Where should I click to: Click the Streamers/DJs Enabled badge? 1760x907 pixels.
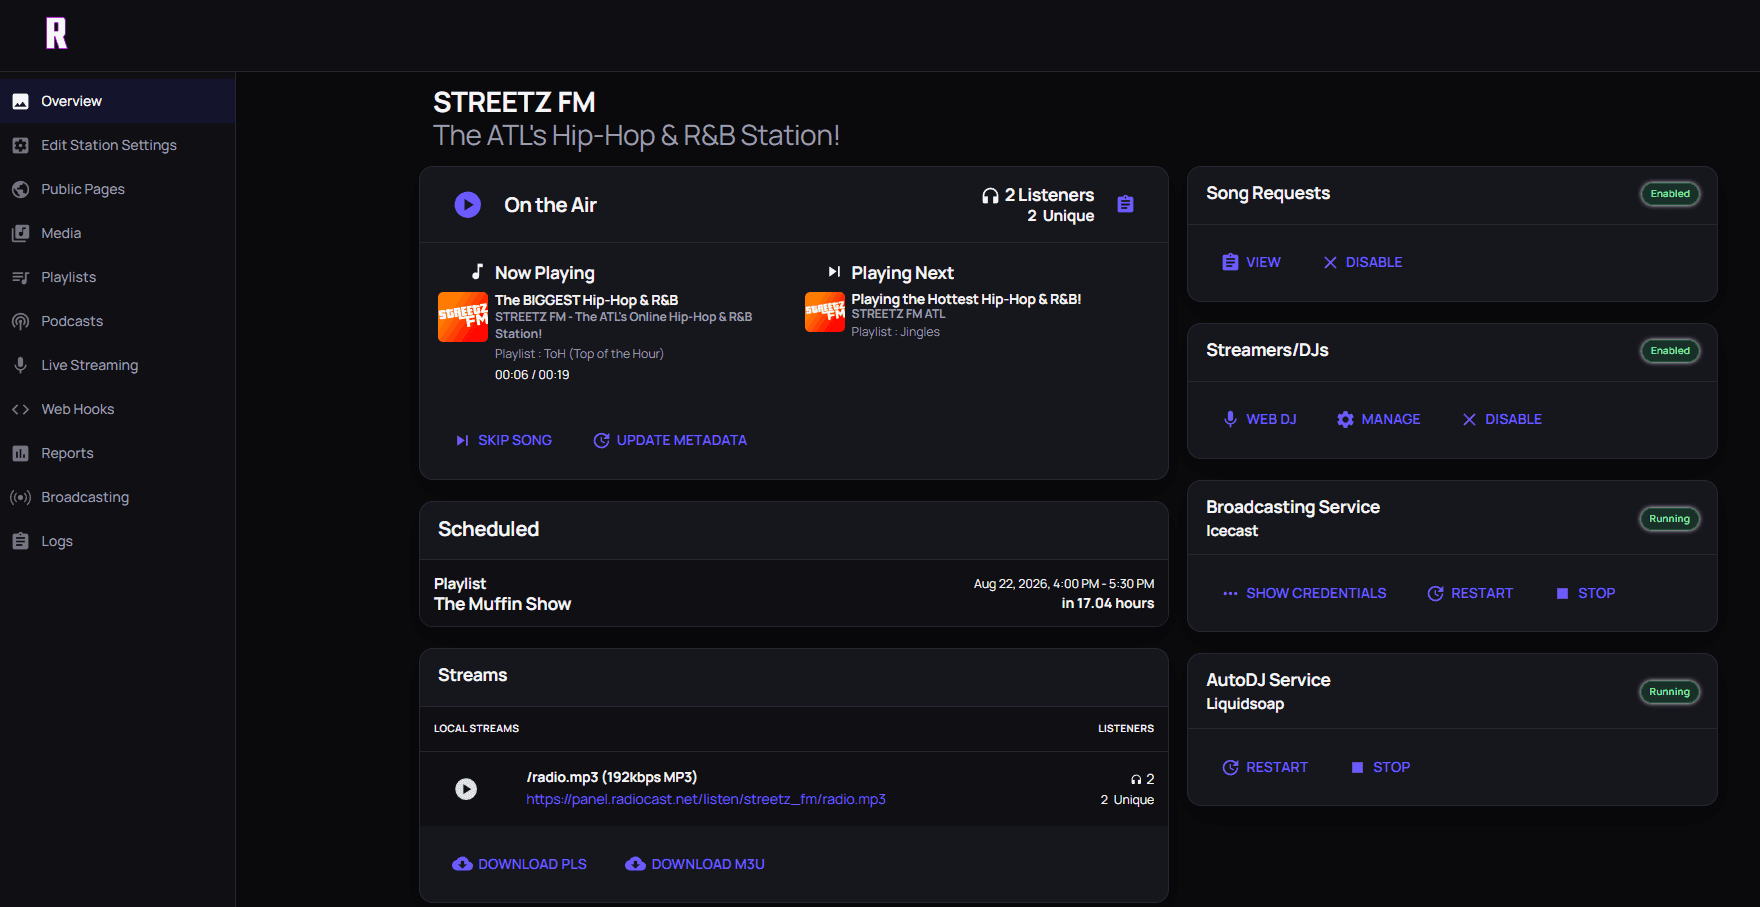tap(1670, 351)
